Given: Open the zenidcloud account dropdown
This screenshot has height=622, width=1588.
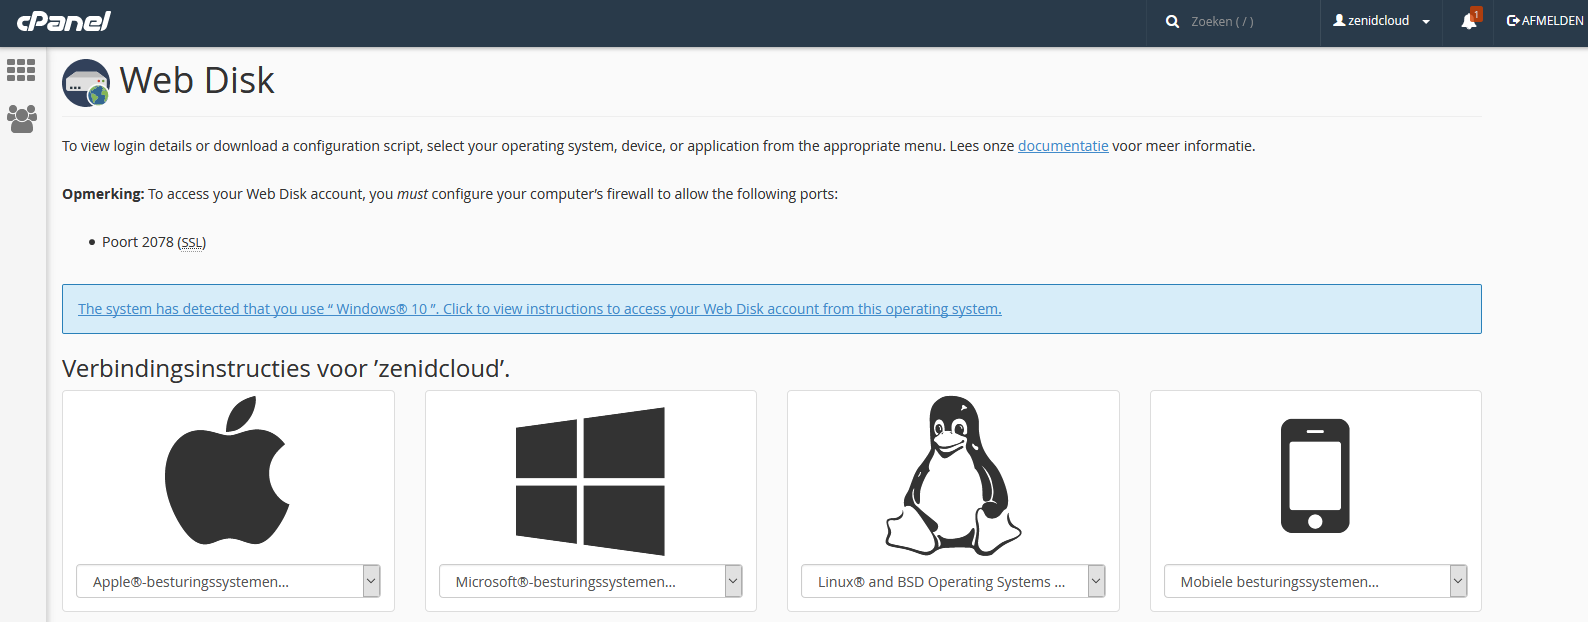Looking at the screenshot, I should click(1381, 21).
